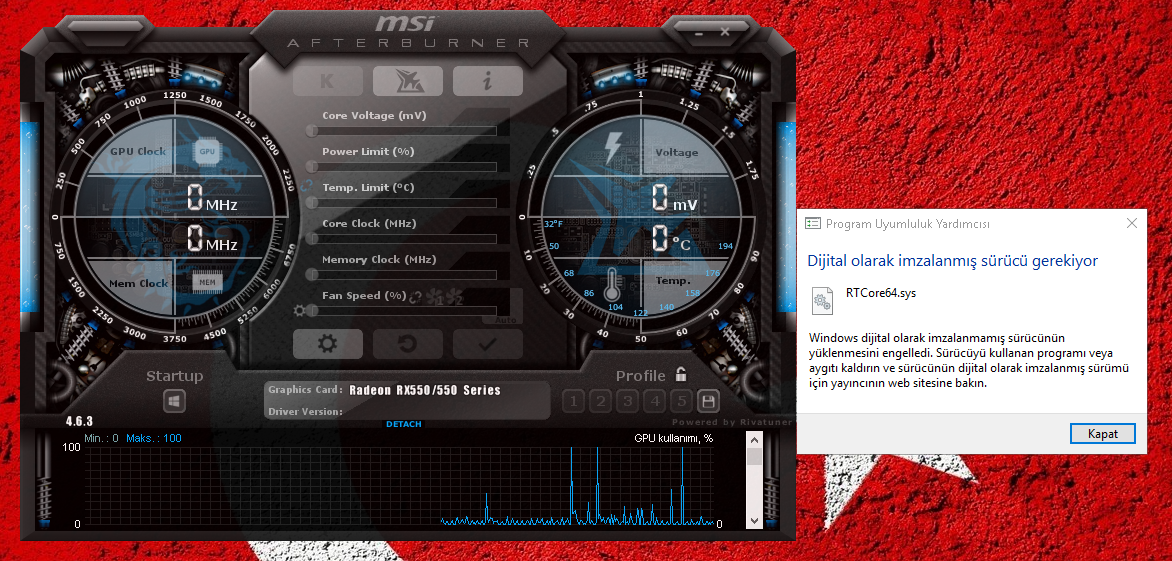Viewport: 1172px width, 561px height.
Task: Close the Afterburner window
Action: tap(725, 31)
